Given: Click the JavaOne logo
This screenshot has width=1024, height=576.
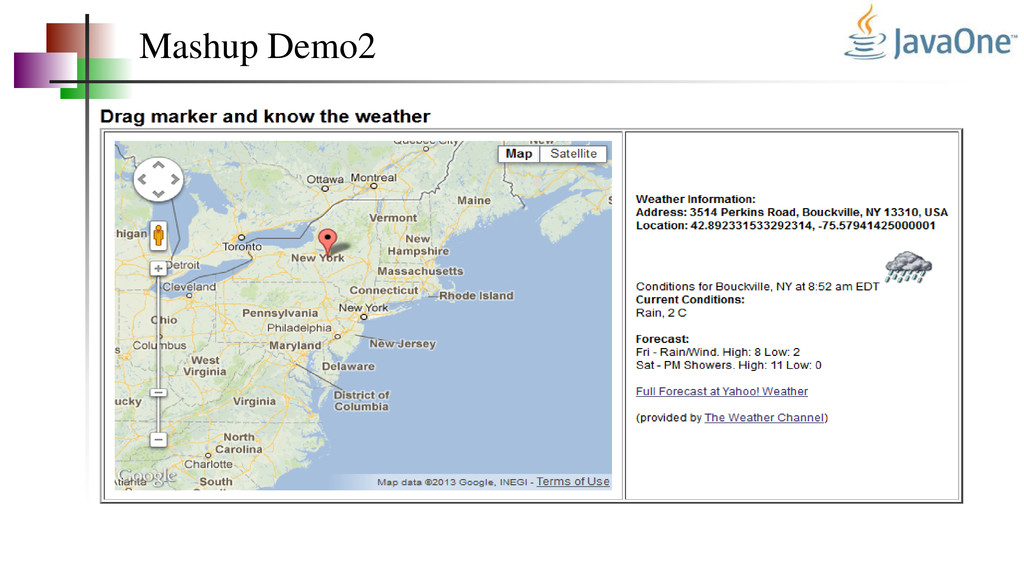Looking at the screenshot, I should (x=931, y=33).
